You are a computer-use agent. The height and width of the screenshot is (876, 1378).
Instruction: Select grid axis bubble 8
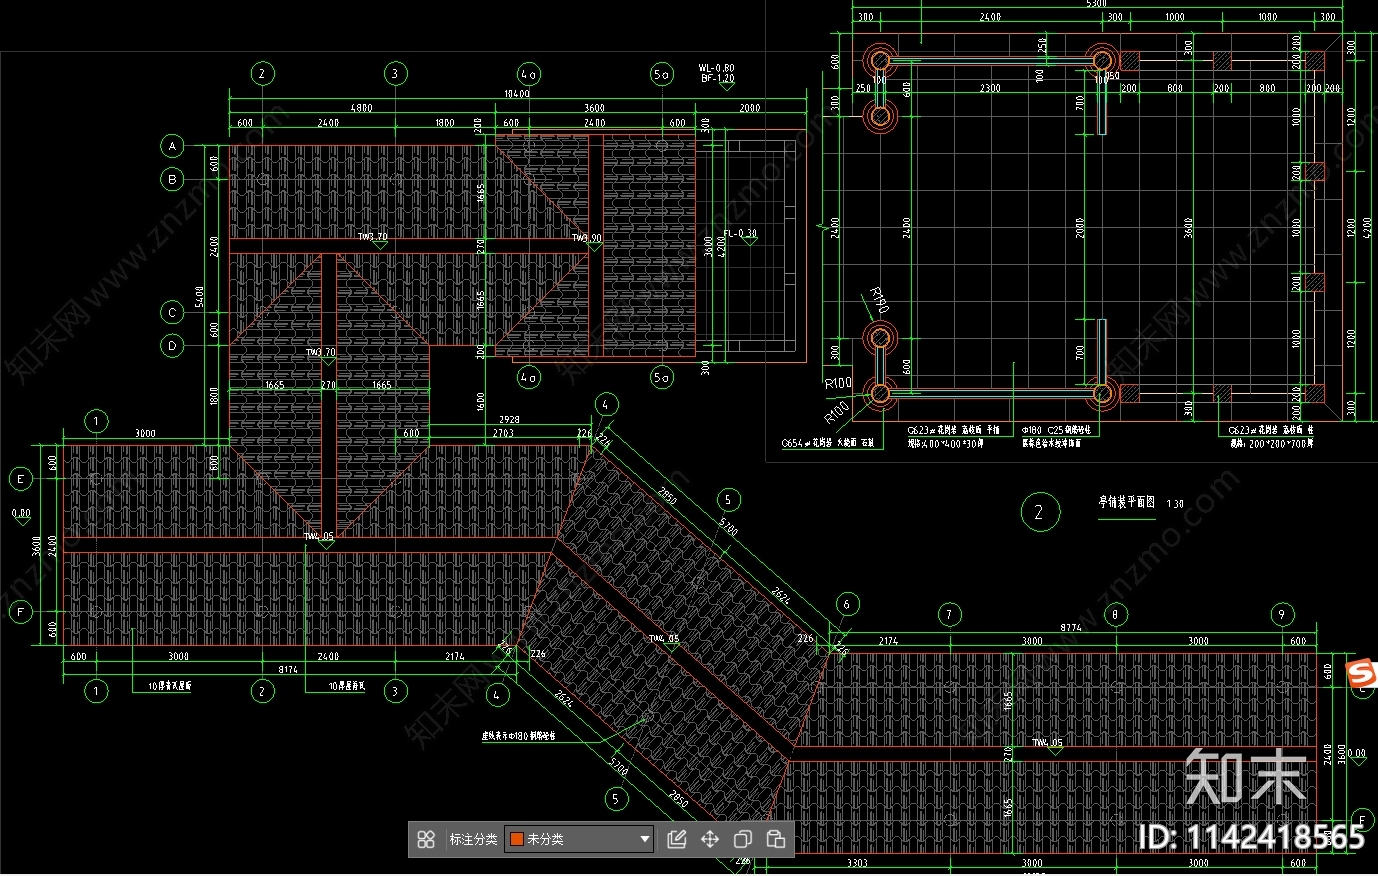(x=1115, y=614)
